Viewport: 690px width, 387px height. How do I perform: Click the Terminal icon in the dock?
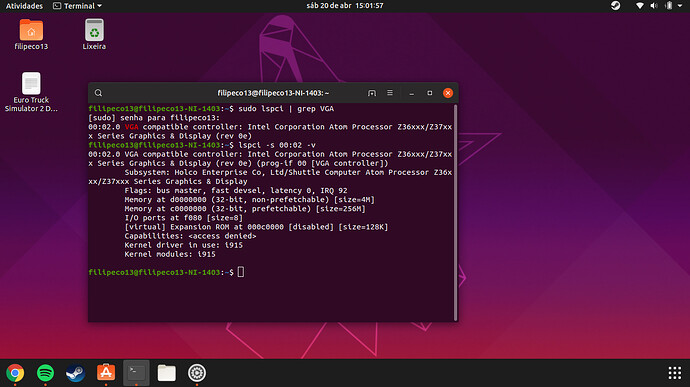[136, 373]
